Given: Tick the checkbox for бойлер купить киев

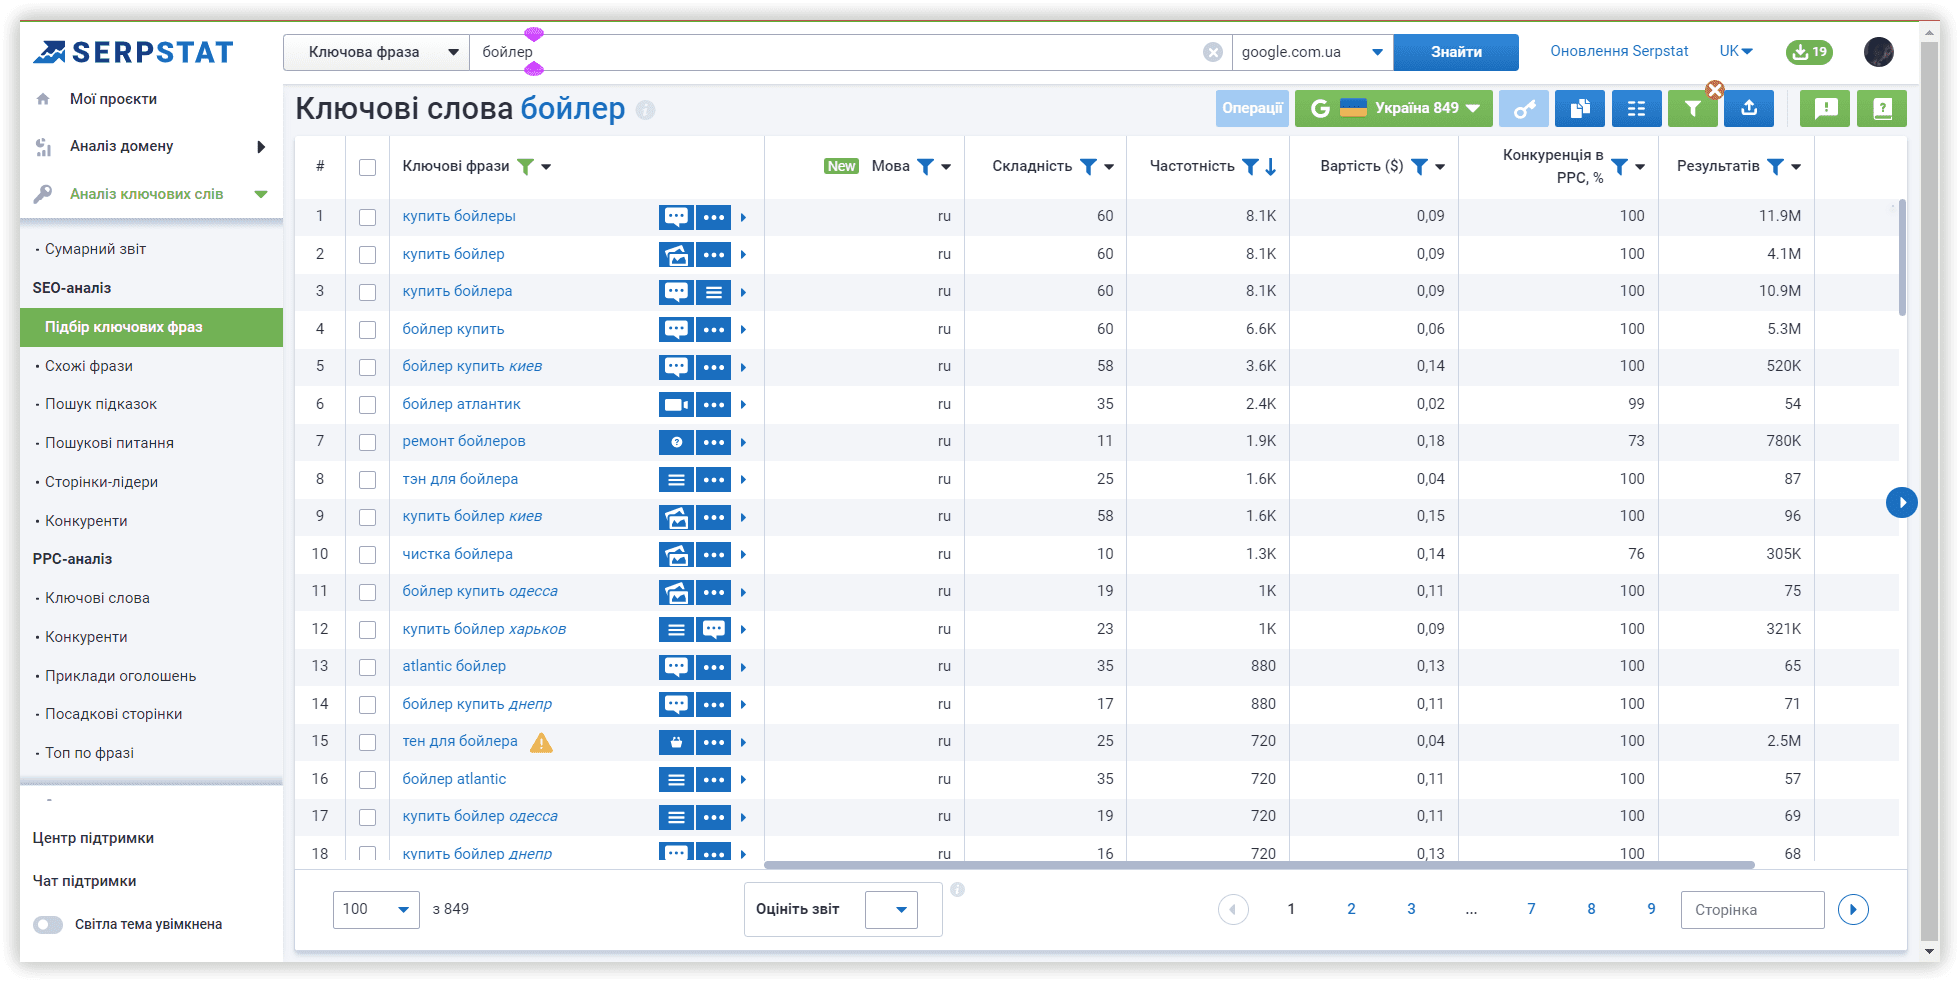Looking at the screenshot, I should coord(368,367).
